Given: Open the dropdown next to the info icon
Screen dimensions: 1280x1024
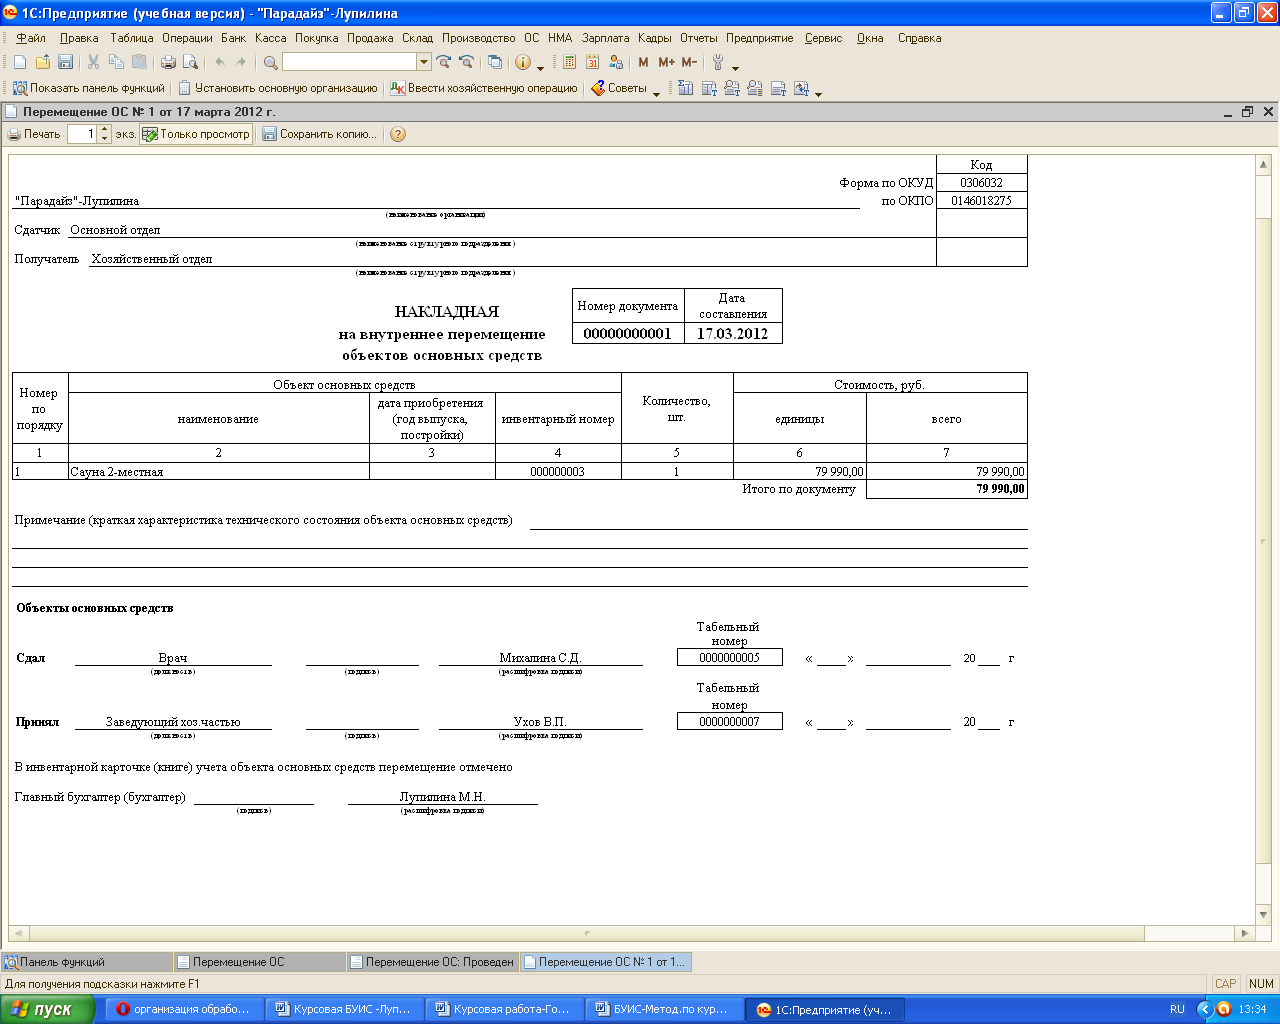Looking at the screenshot, I should click(x=541, y=66).
